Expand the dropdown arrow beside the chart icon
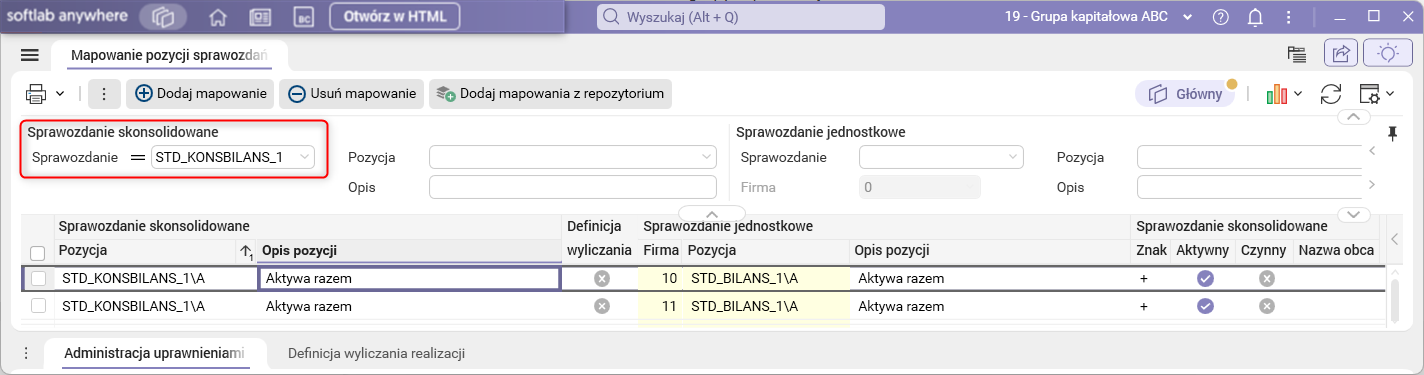Image resolution: width=1424 pixels, height=375 pixels. (1297, 94)
